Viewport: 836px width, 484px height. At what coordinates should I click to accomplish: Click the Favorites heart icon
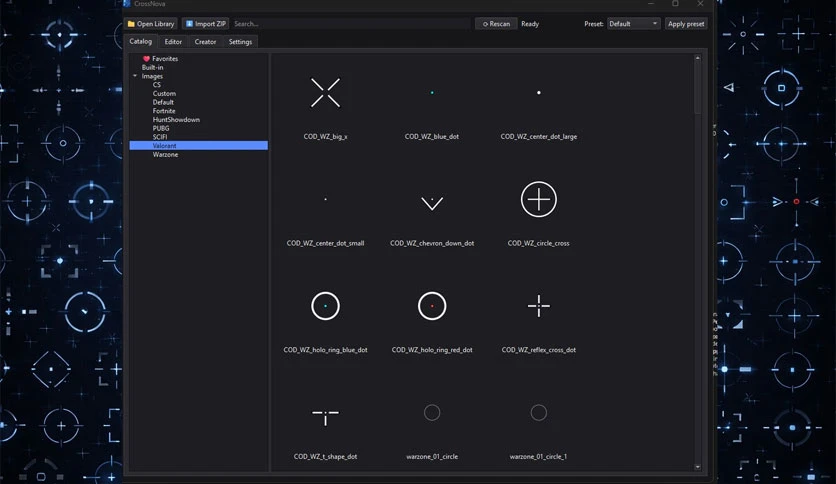[x=146, y=59]
